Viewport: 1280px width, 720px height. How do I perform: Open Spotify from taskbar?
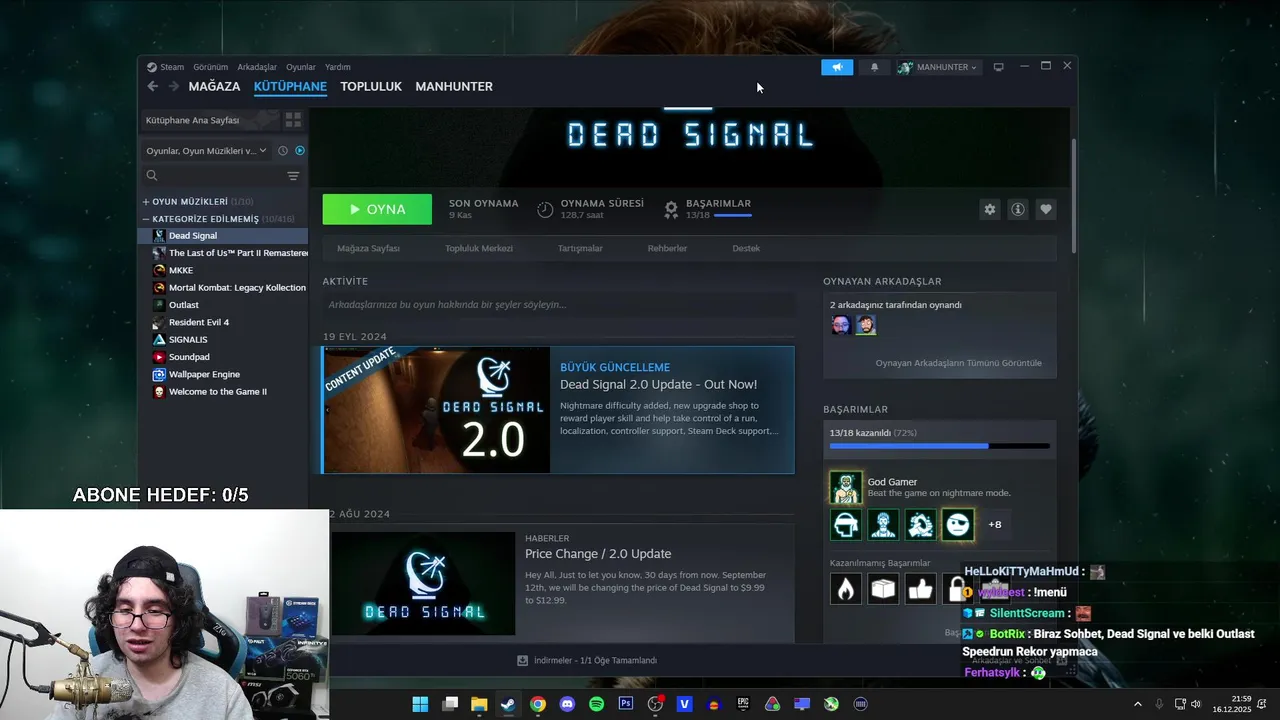[x=597, y=704]
